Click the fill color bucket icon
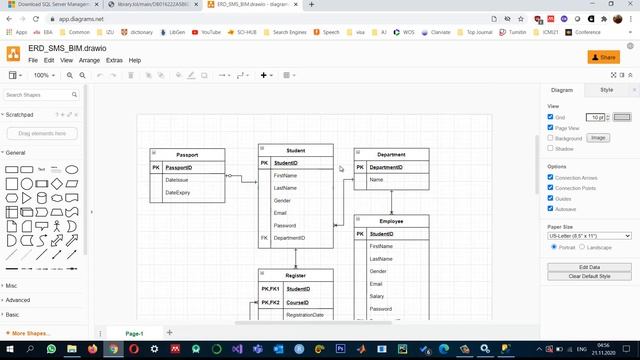The height and width of the screenshot is (360, 640). [x=178, y=76]
